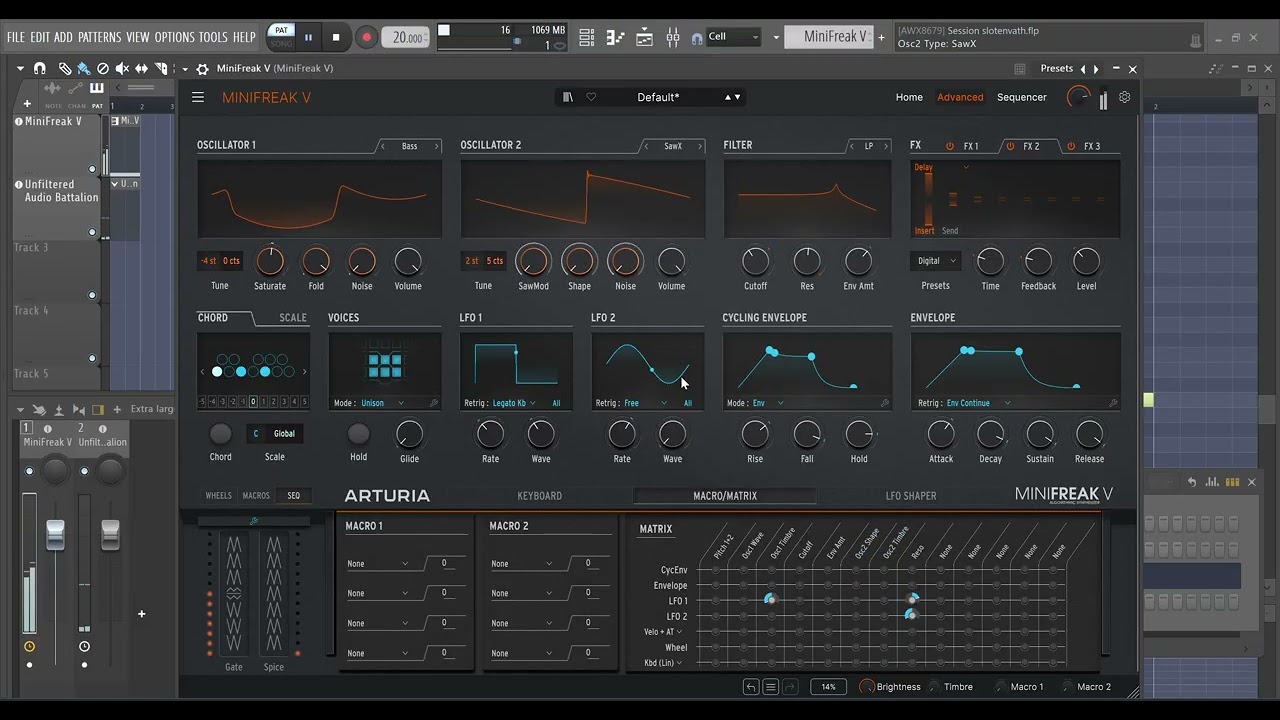Favorite the current preset with heart icon
Image resolution: width=1280 pixels, height=720 pixels.
coord(591,97)
